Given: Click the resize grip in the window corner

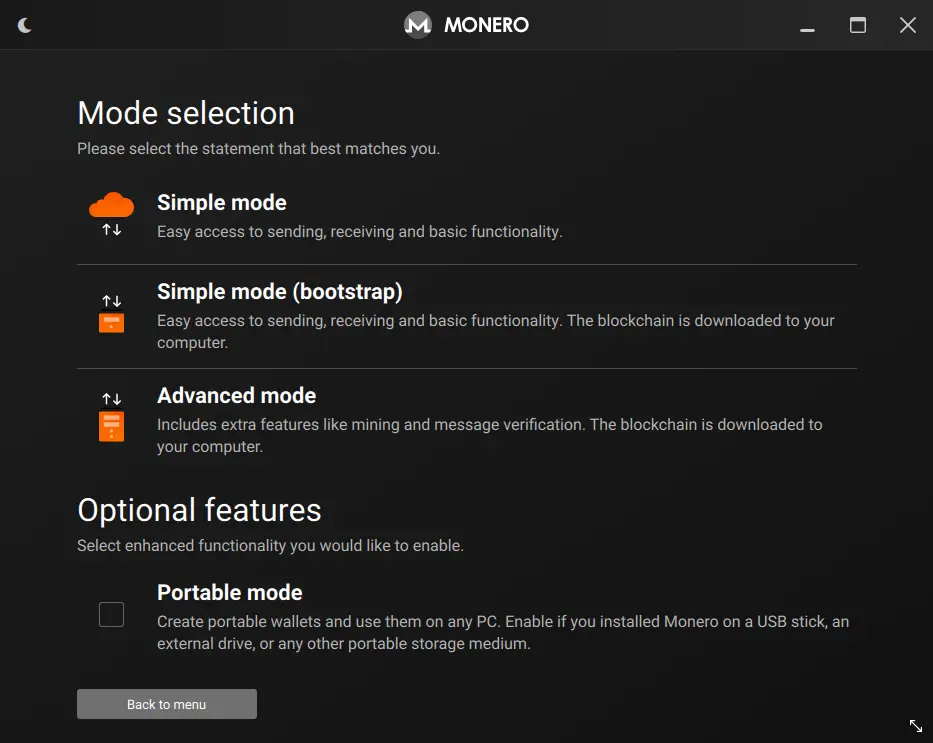Looking at the screenshot, I should [915, 726].
